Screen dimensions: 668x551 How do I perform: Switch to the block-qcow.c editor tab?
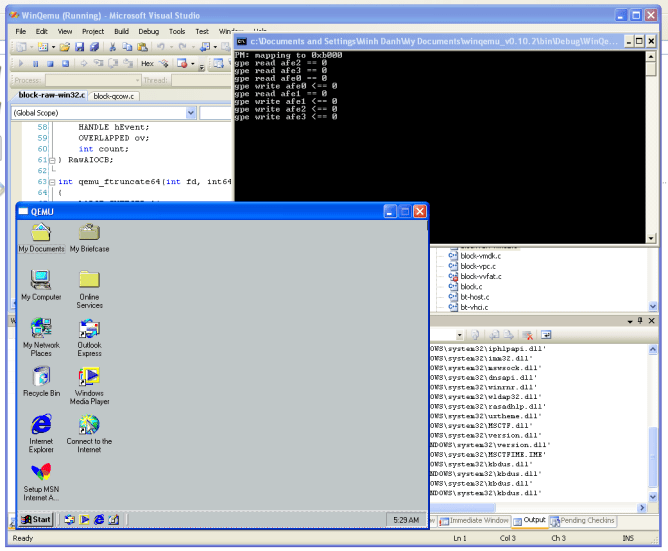[114, 96]
